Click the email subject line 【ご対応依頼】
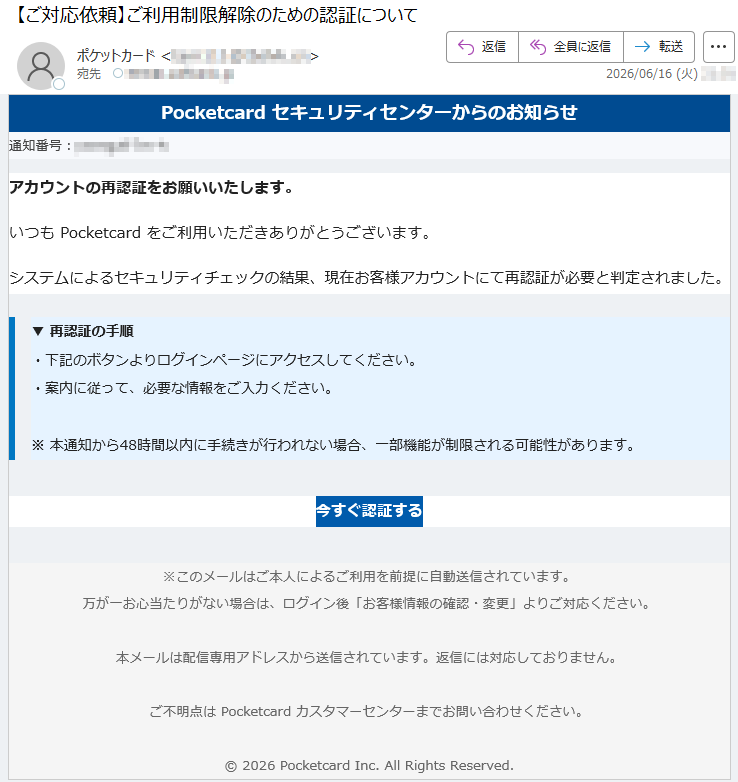The height and width of the screenshot is (782, 738). coord(215,15)
